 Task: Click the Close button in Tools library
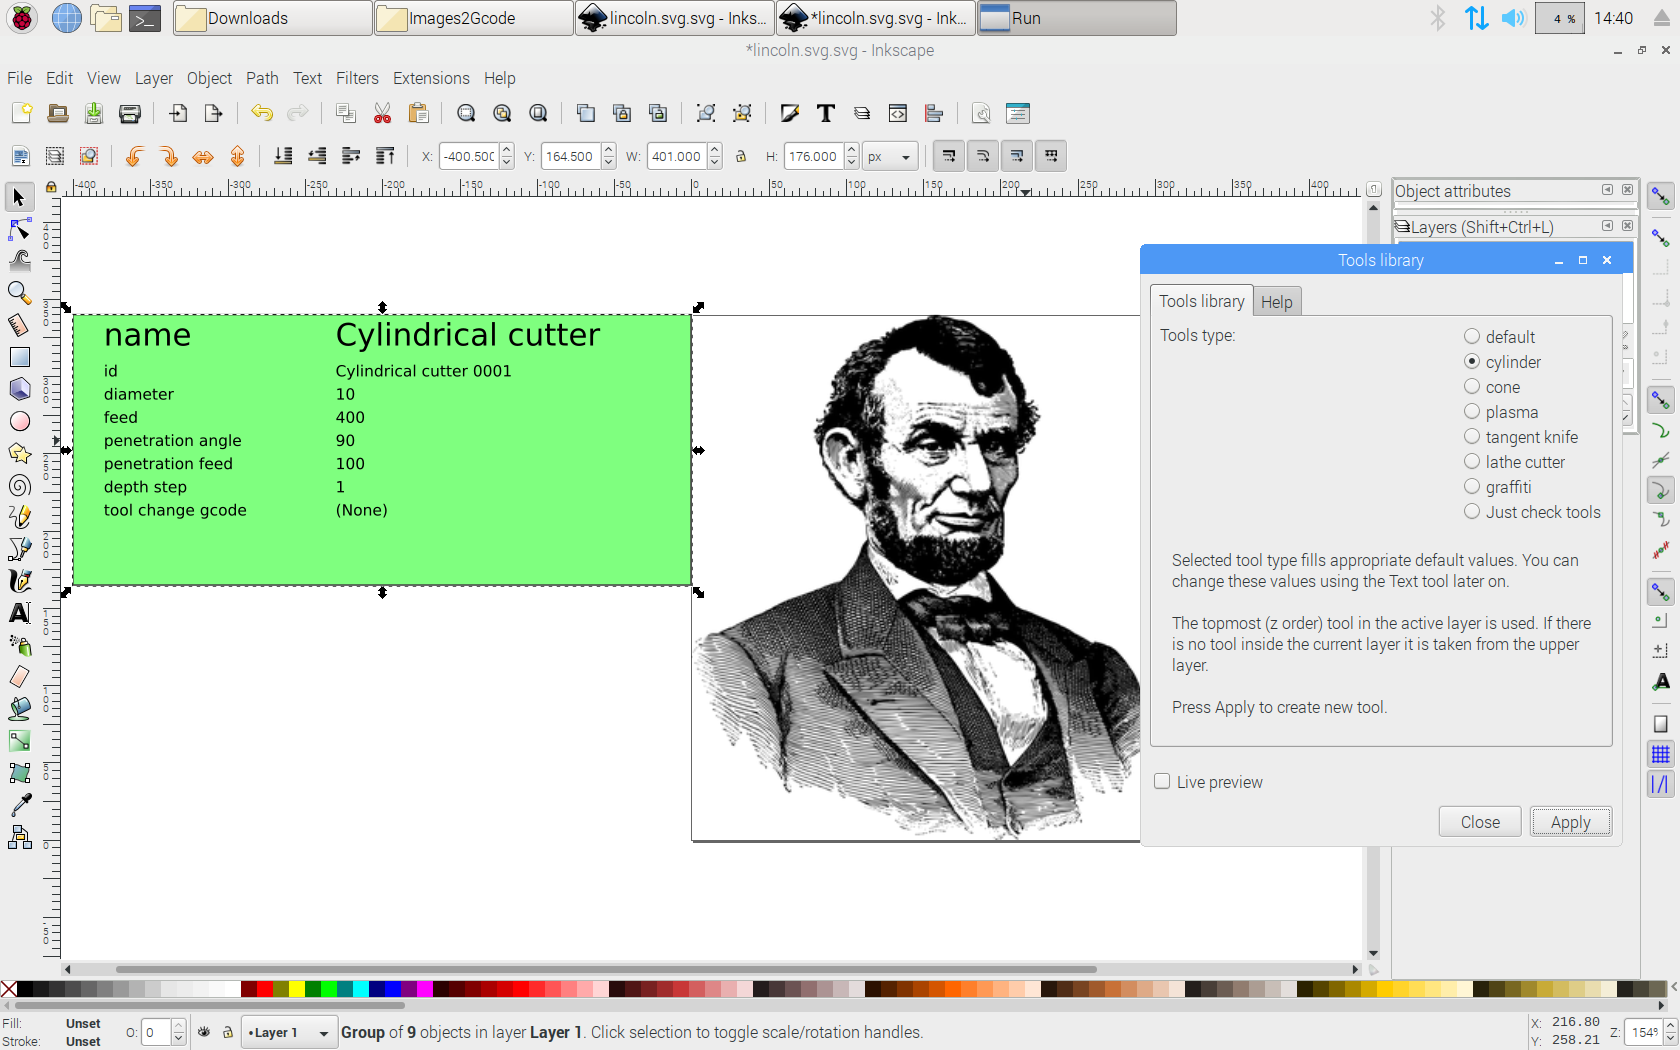[1480, 822]
